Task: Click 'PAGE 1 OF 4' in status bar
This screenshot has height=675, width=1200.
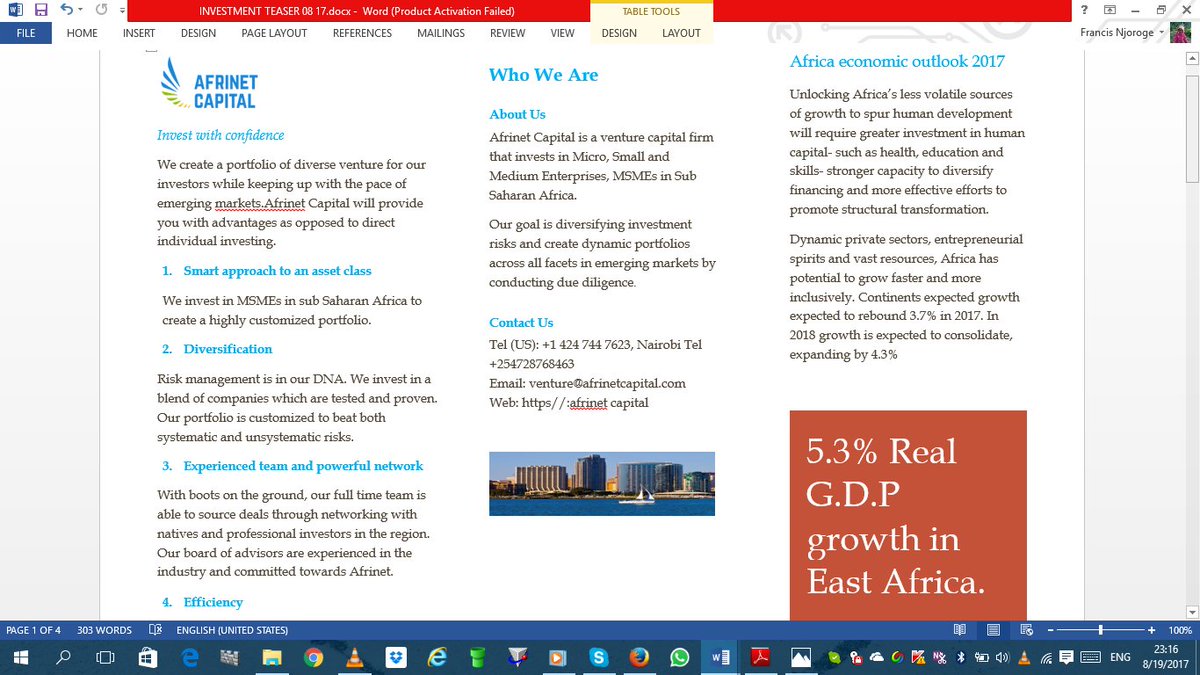Action: (34, 630)
